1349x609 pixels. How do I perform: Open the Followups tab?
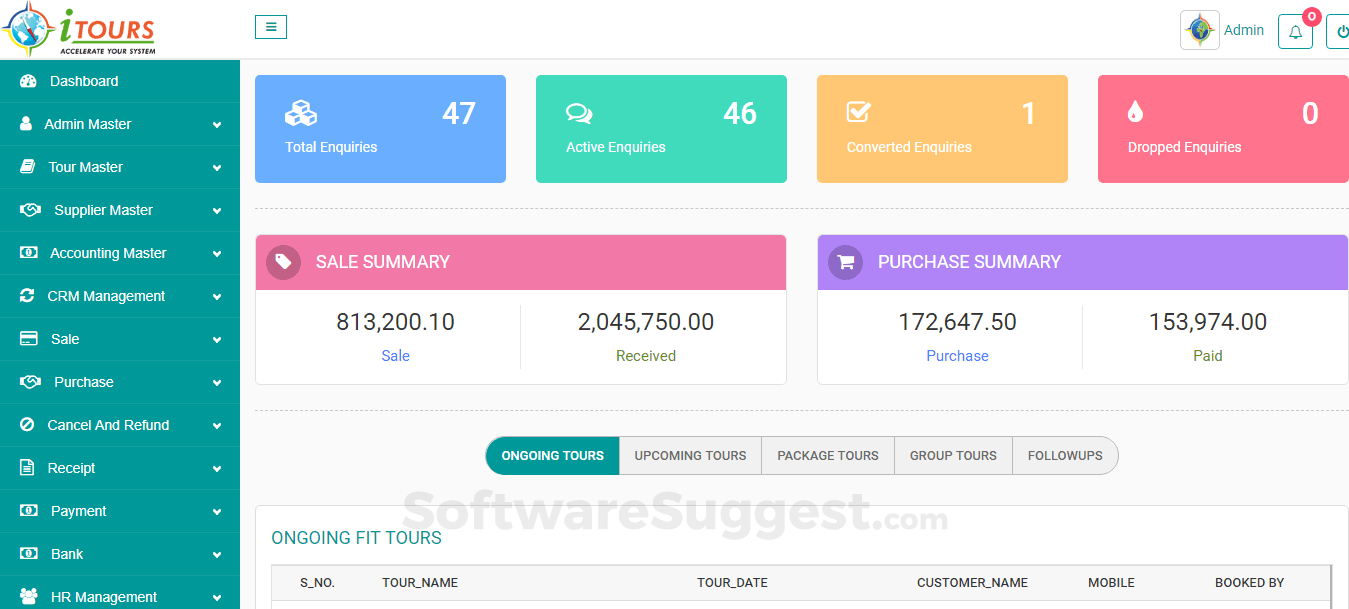1065,455
